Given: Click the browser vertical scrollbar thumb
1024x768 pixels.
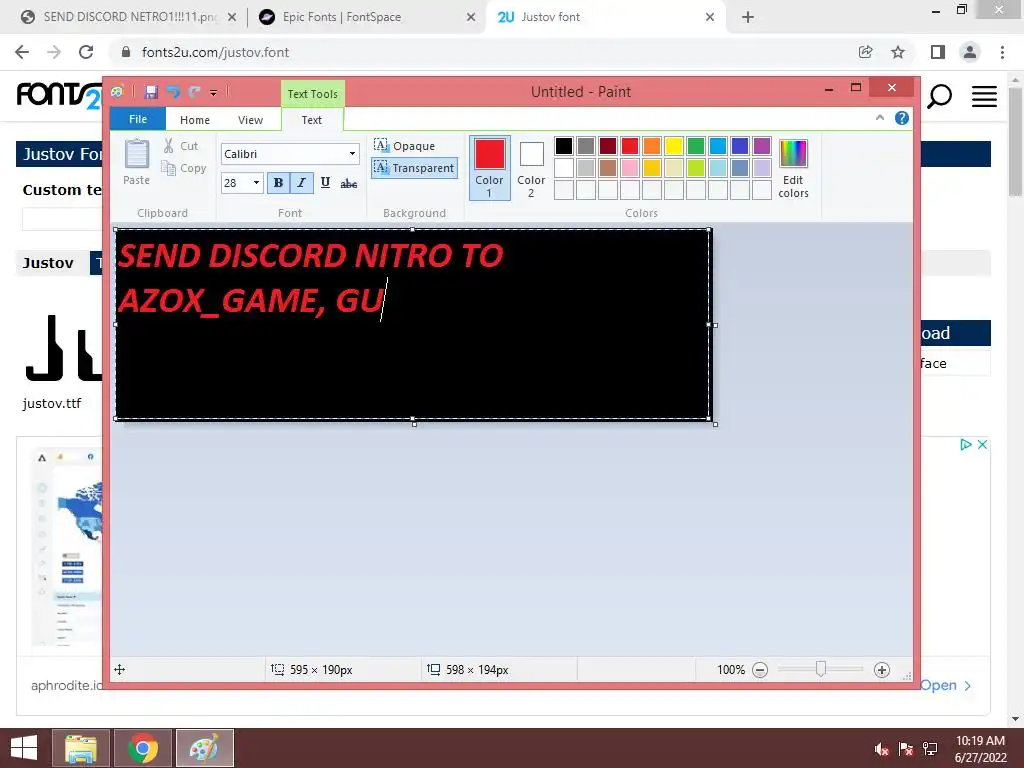Looking at the screenshot, I should coord(1015,140).
